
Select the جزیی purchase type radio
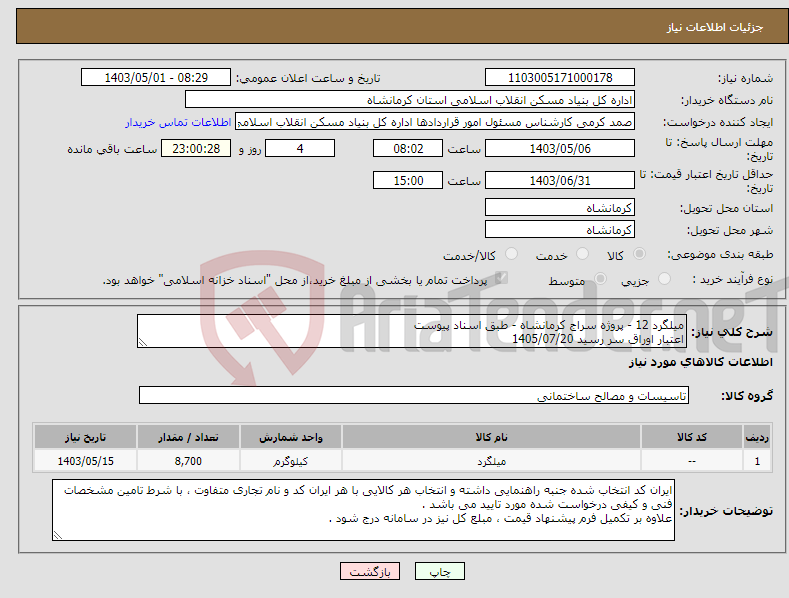(x=664, y=279)
